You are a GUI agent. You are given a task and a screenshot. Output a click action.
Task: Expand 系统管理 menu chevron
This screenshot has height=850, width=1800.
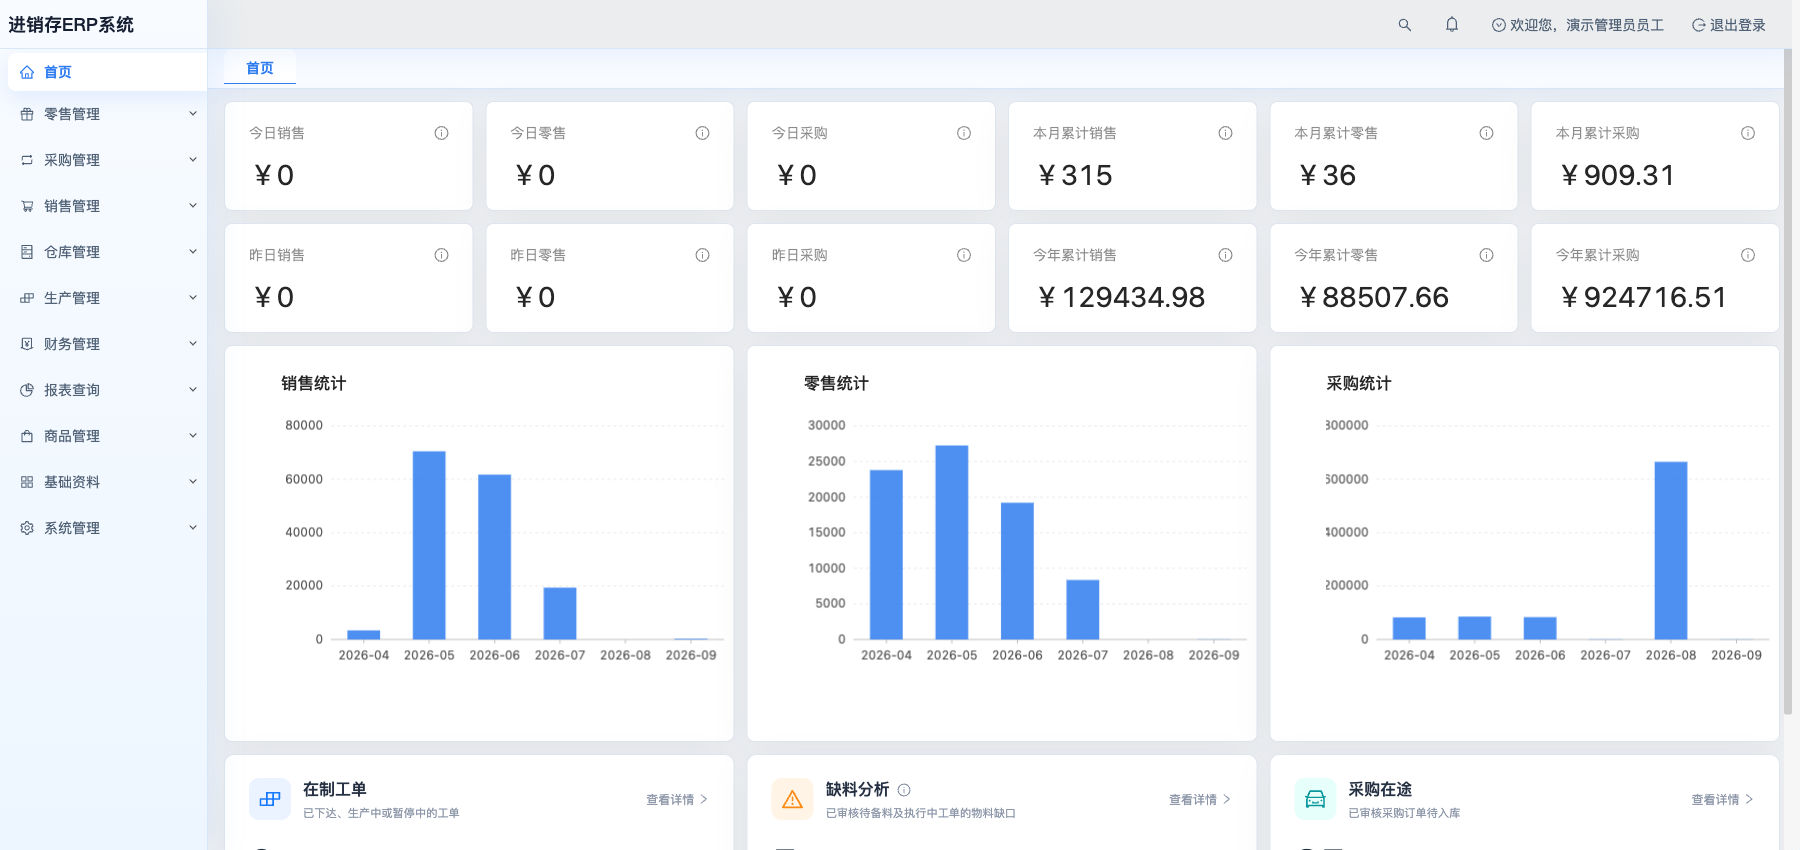coord(193,528)
